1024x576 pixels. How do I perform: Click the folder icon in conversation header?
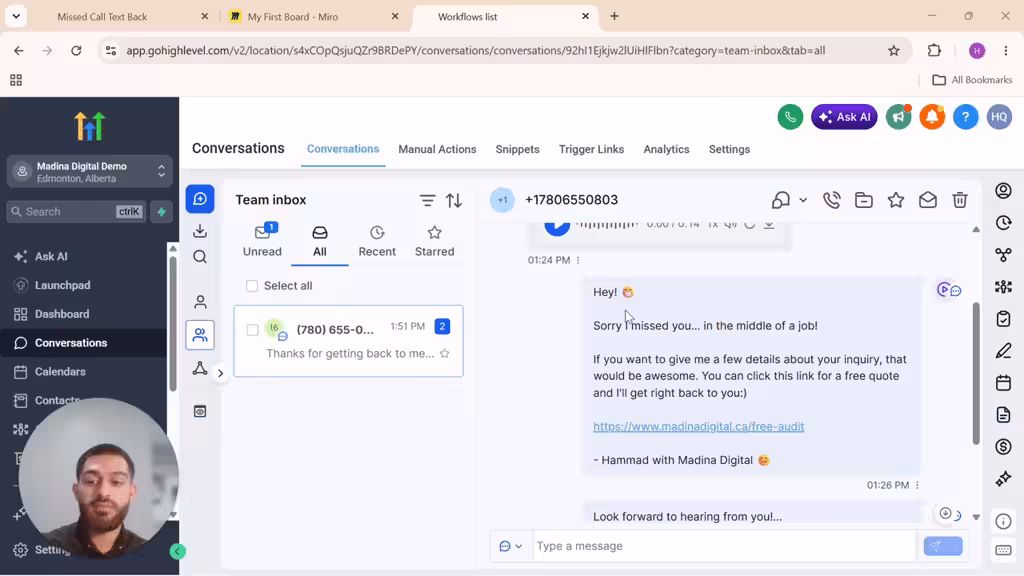863,200
